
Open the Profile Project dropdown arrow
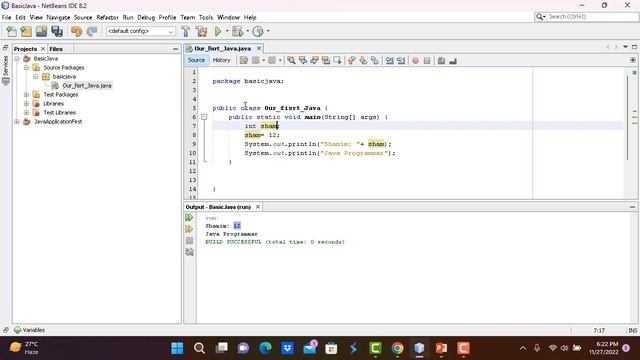pyautogui.click(x=268, y=31)
